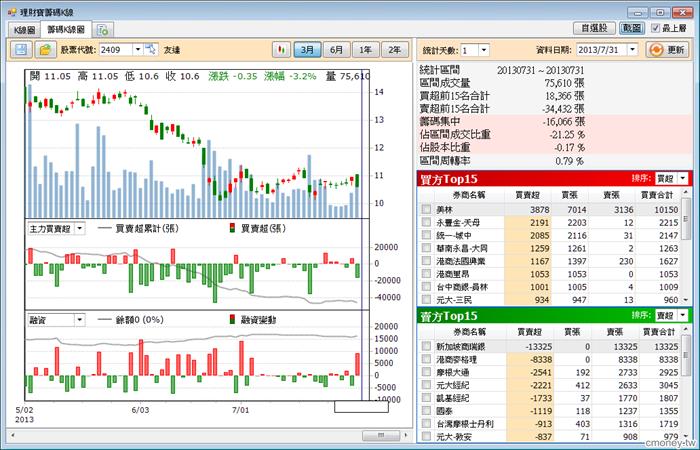Toggle the 最上層 always-on-top checkbox
Viewport: 700px width, 450px height.
tap(655, 28)
